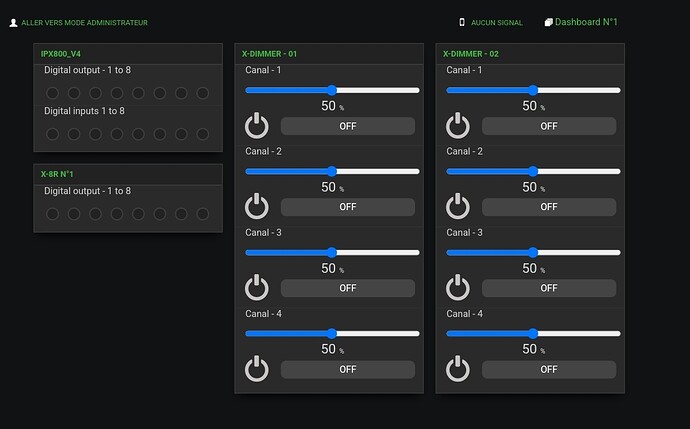Select IPX800_V4 digital input 1 indicator
Screen dimensions: 690x429
52,134
